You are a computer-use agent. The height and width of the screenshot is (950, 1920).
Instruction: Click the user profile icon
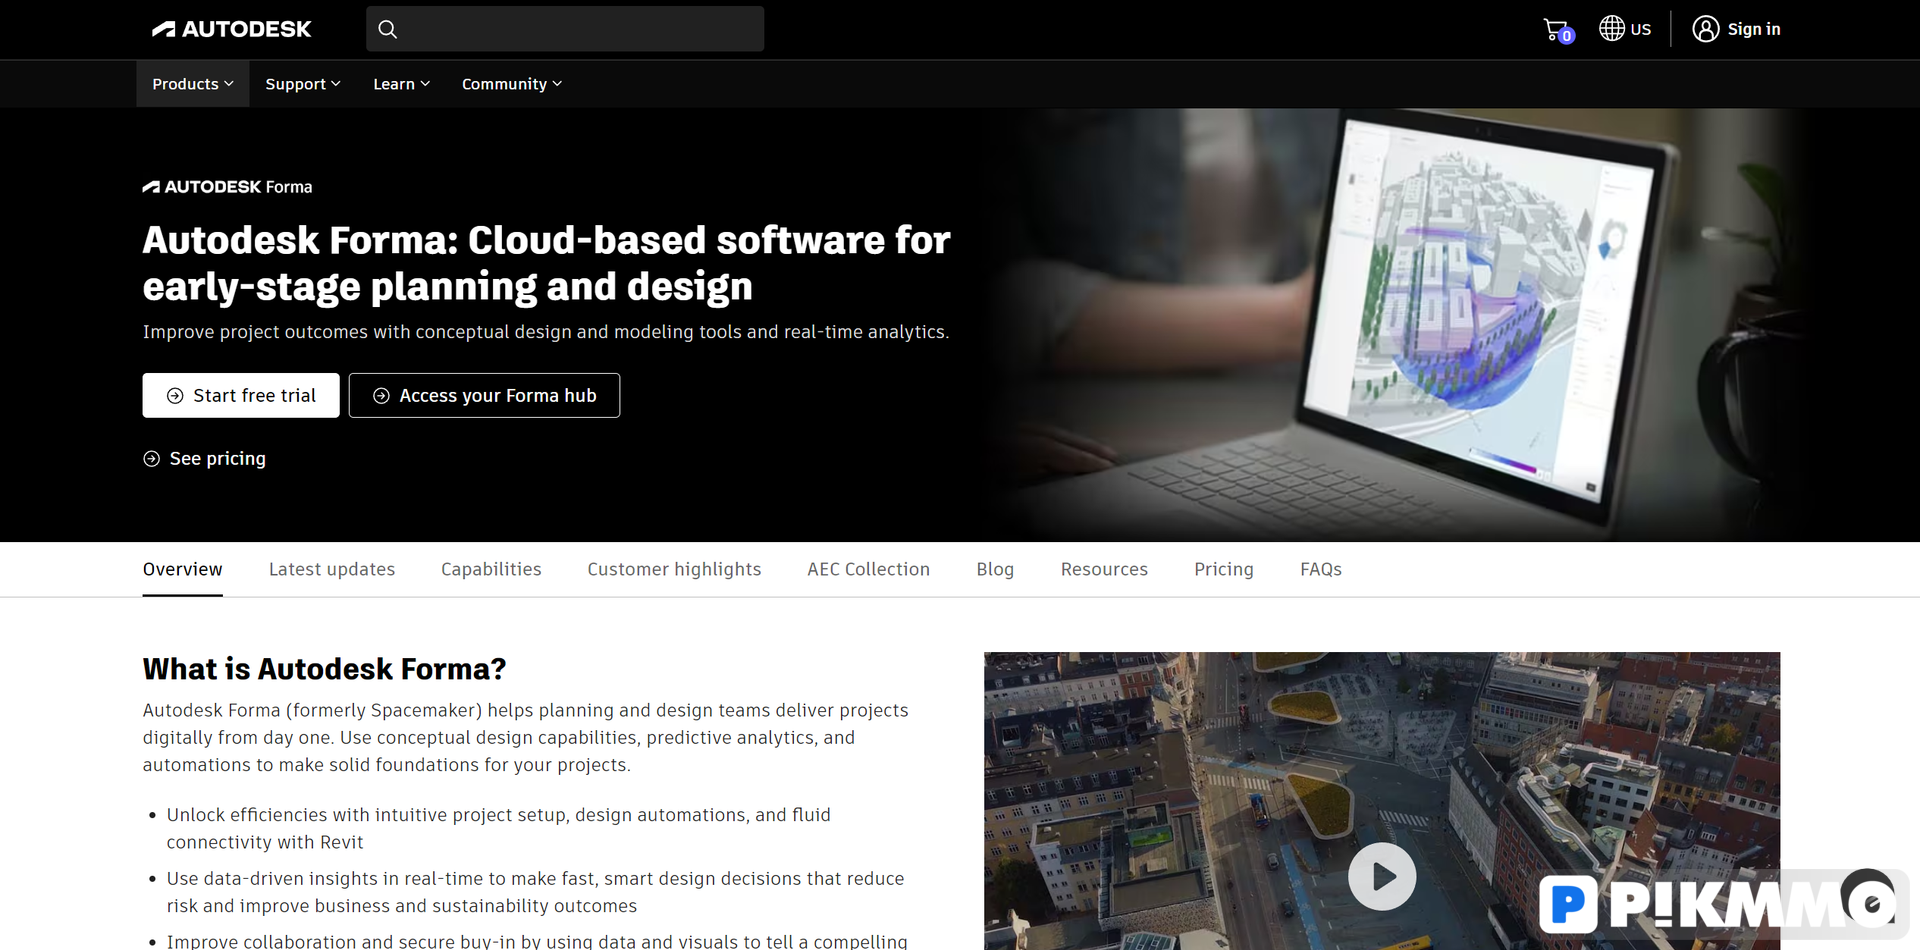coord(1705,29)
